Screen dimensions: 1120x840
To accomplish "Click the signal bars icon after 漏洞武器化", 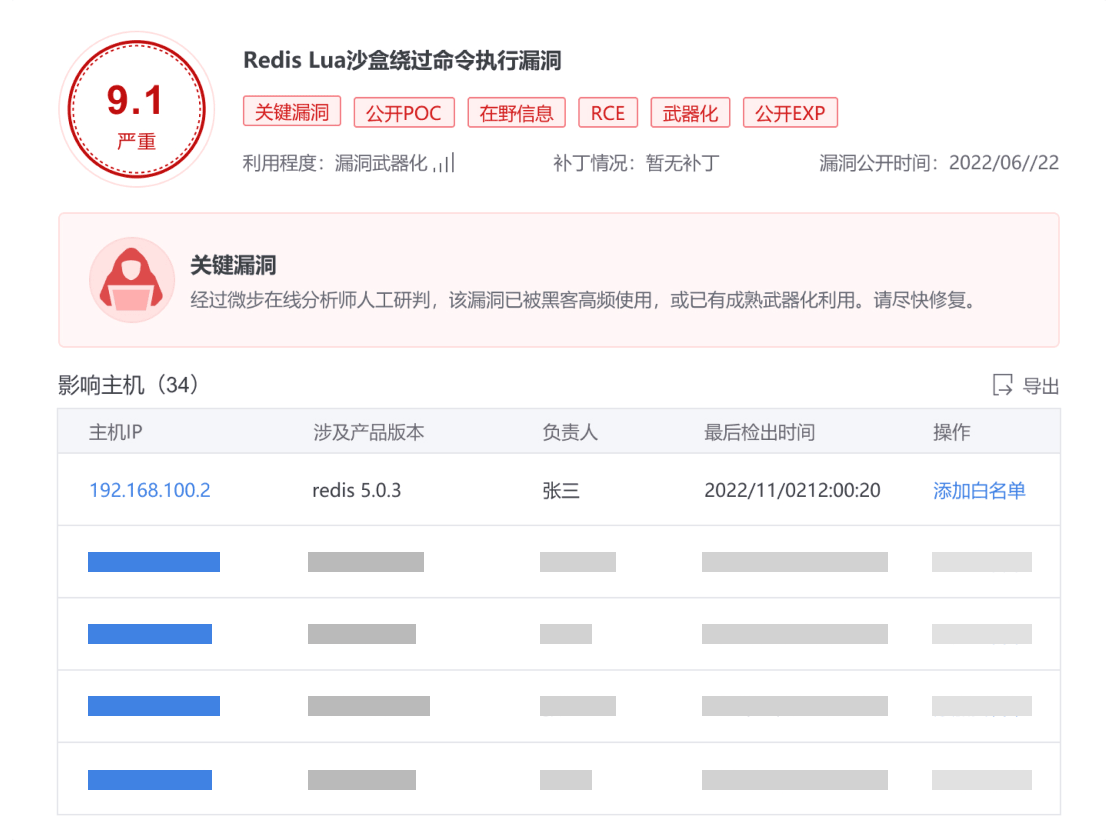I will (444, 164).
